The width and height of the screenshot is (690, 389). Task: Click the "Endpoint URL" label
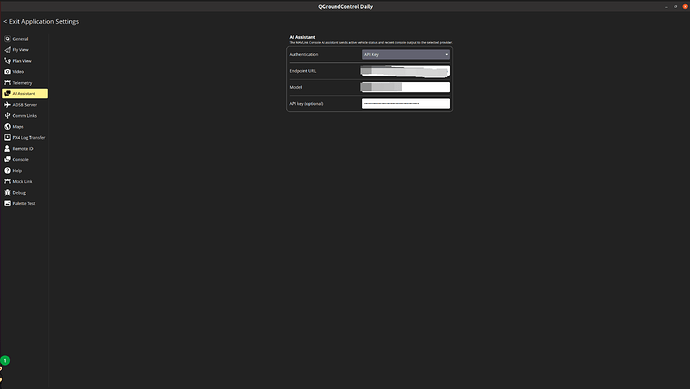(303, 71)
